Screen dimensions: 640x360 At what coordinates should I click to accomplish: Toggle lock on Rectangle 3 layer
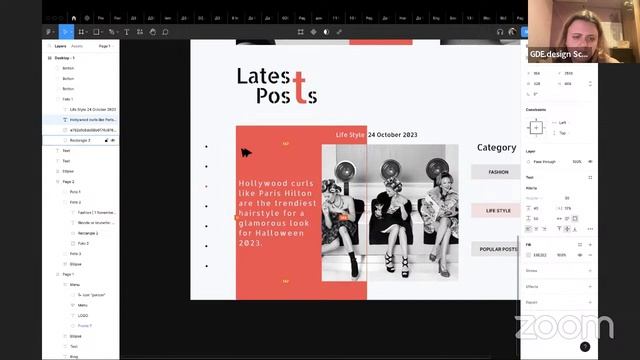click(x=107, y=140)
